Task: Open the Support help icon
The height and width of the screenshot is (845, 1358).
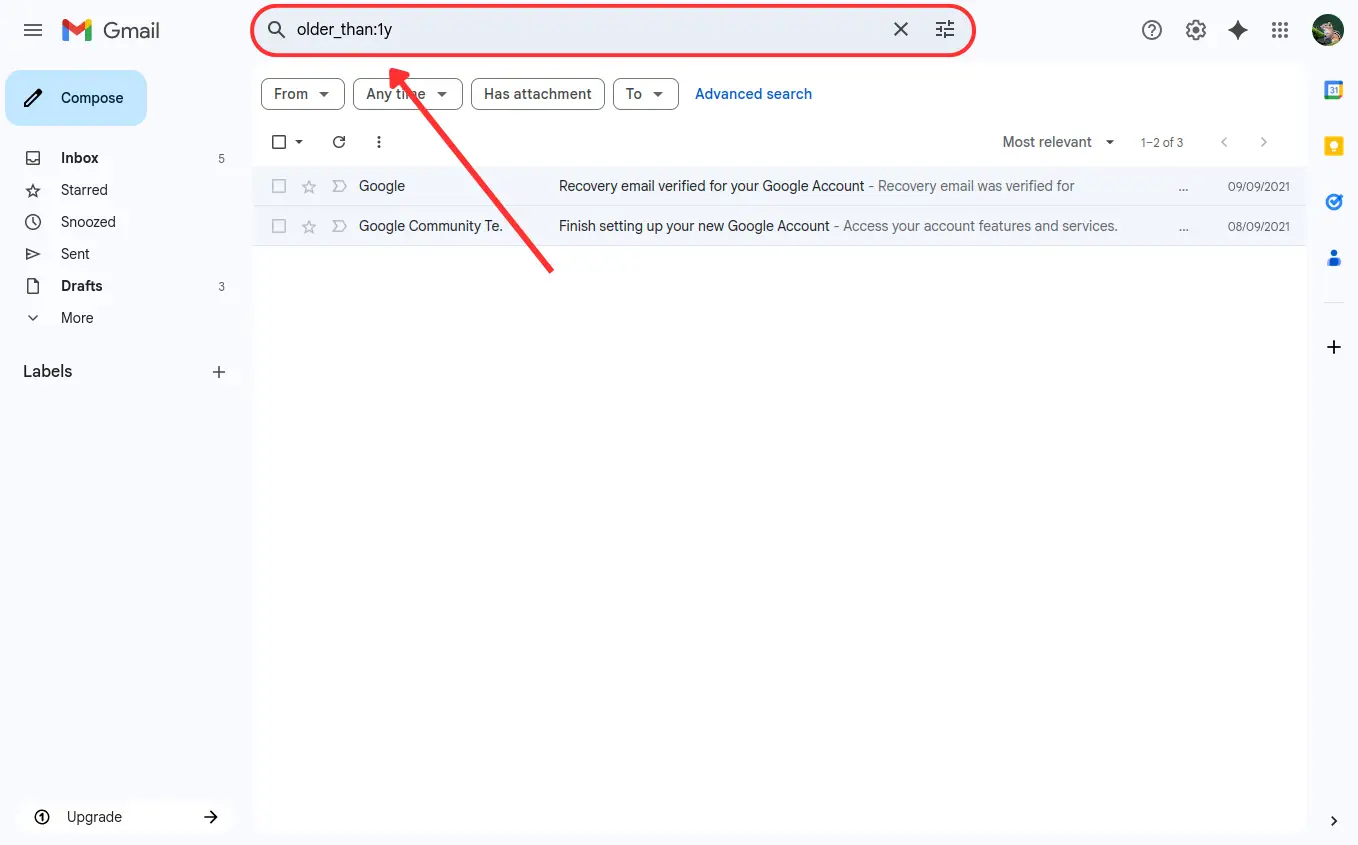Action: [1152, 30]
